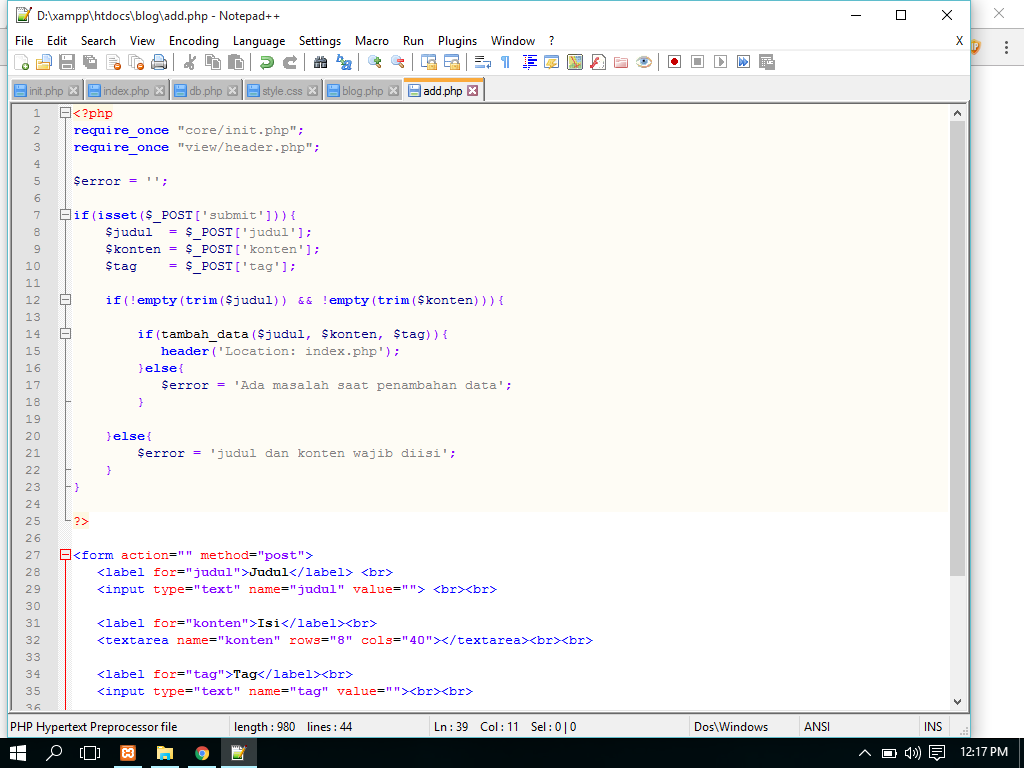
Task: Open the Function List icon
Action: [x=598, y=62]
